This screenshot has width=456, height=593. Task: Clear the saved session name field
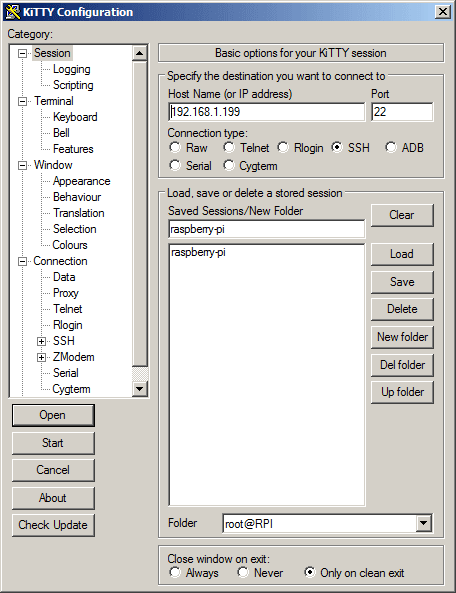pyautogui.click(x=402, y=215)
